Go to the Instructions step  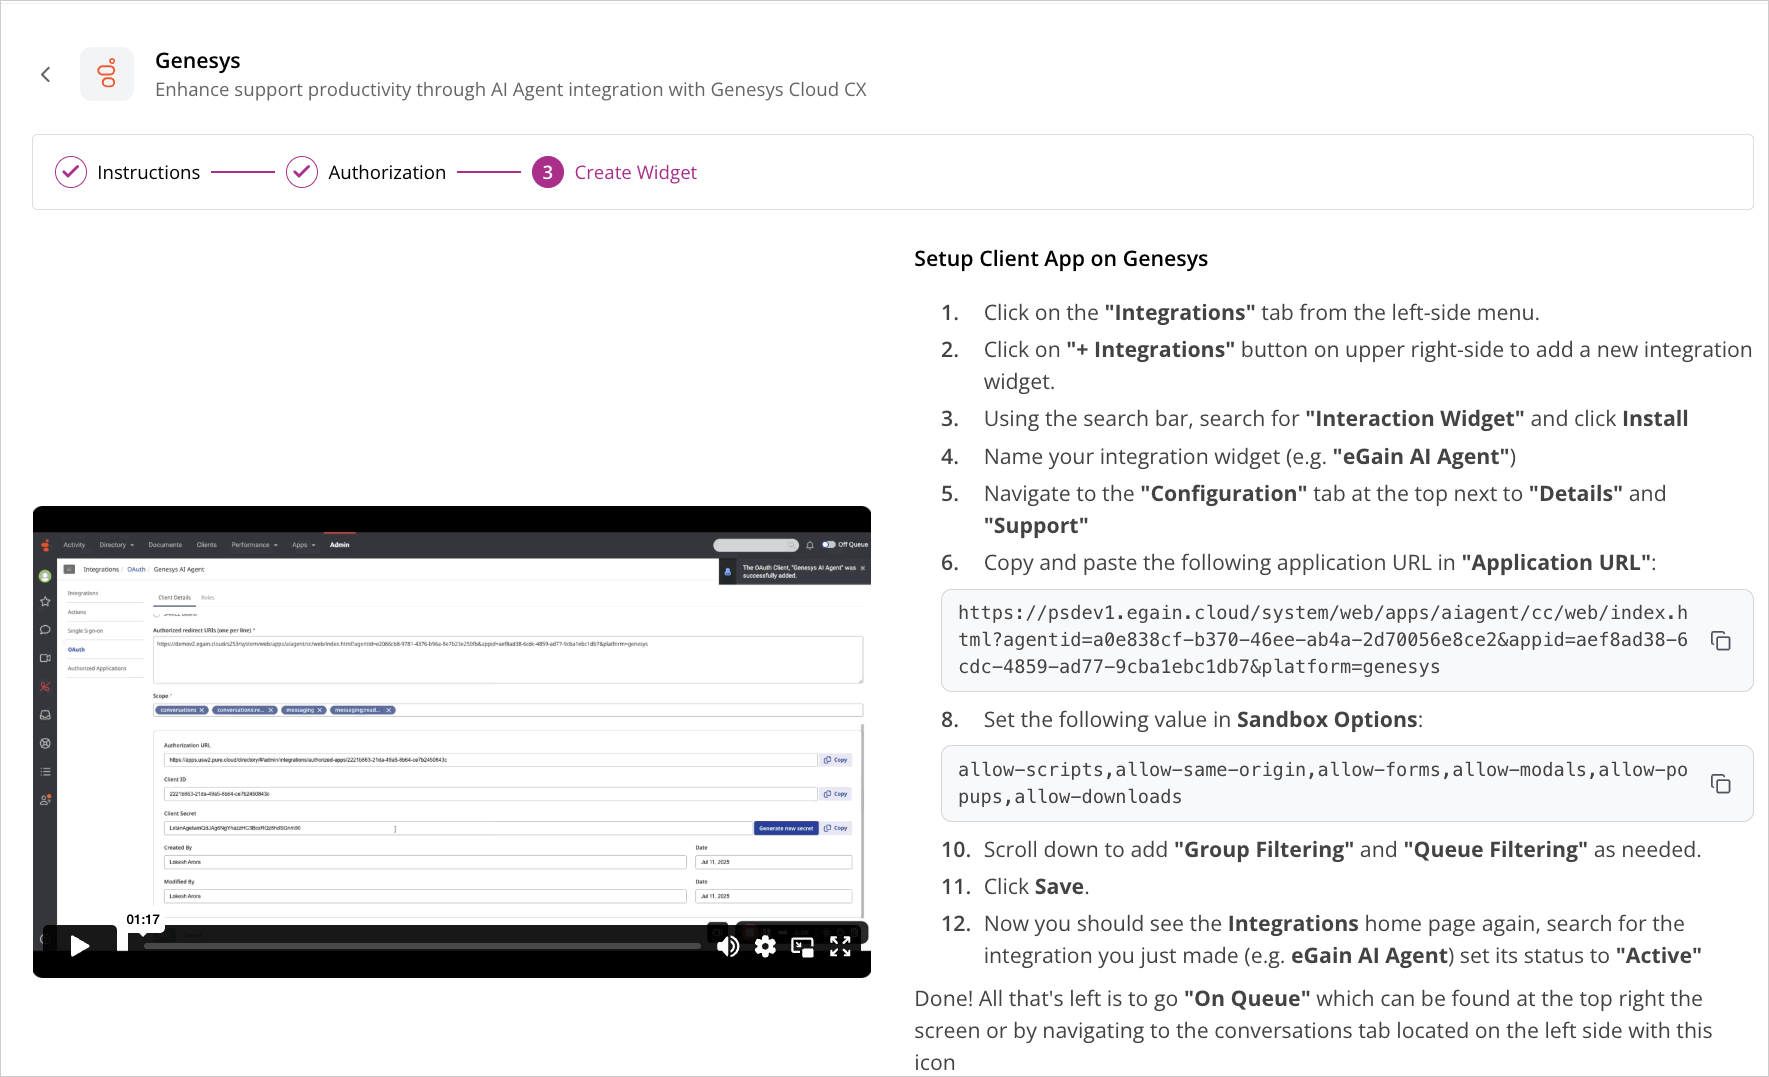point(148,172)
